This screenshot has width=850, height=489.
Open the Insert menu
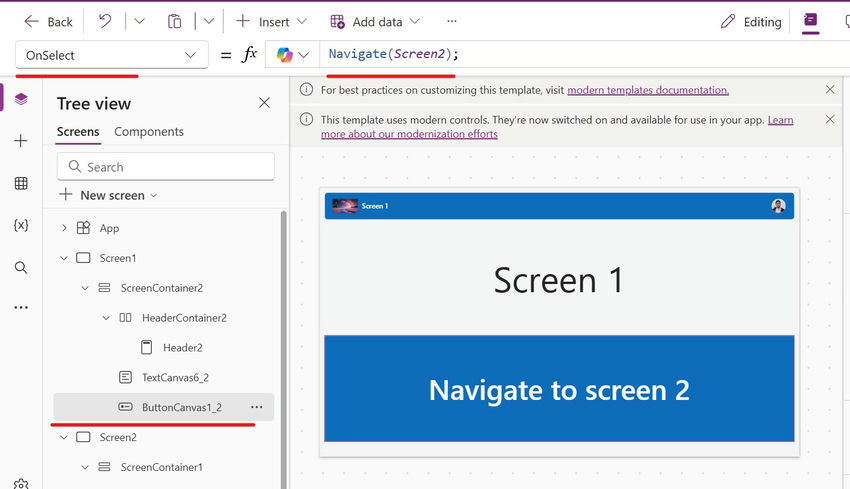coord(272,22)
